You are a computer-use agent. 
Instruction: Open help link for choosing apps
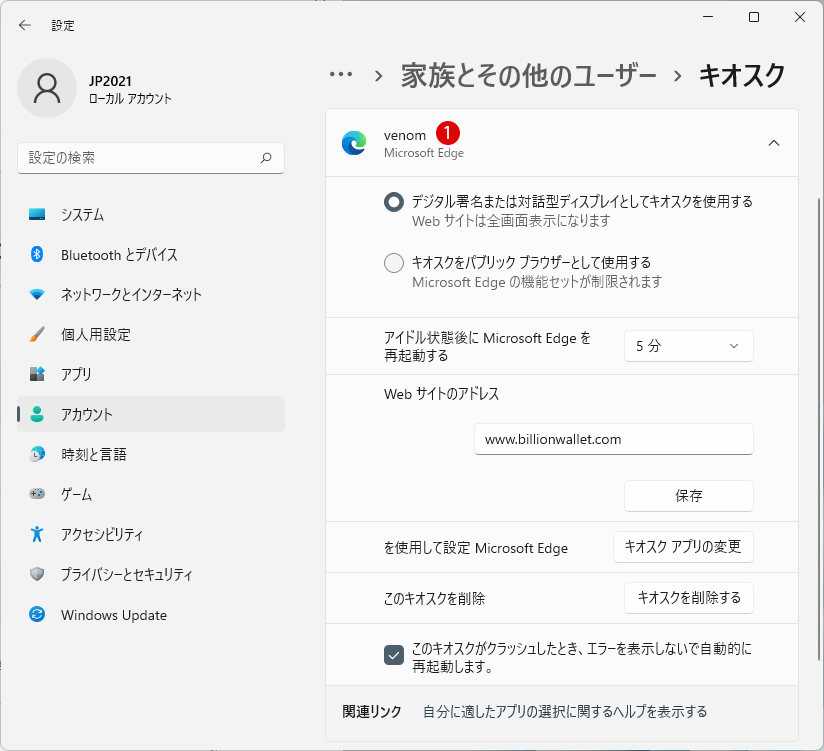pos(565,712)
